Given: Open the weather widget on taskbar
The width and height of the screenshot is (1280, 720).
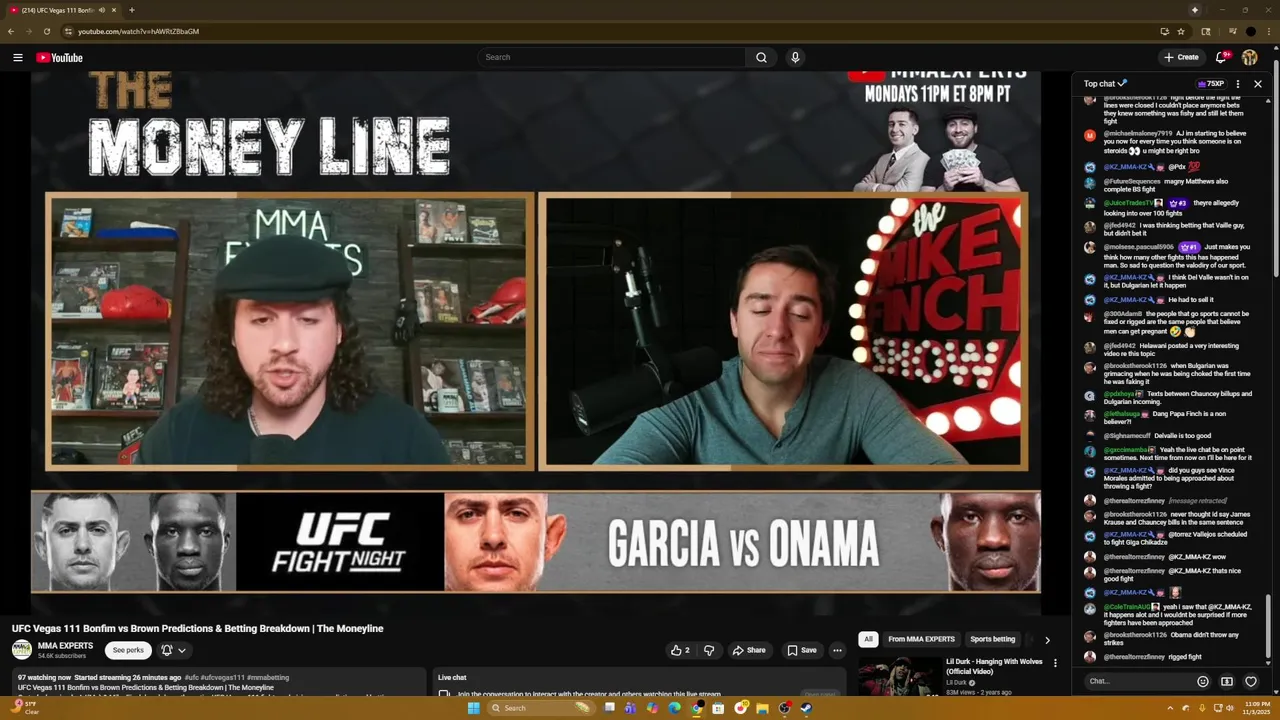Looking at the screenshot, I should pyautogui.click(x=27, y=707).
